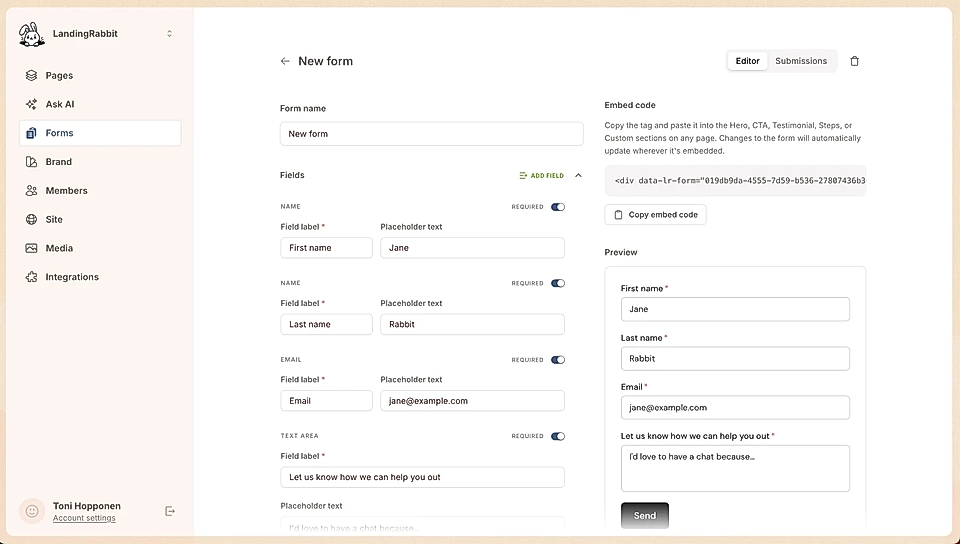Click the 'TEXT AREA' field type label
This screenshot has height=544, width=960.
(299, 436)
